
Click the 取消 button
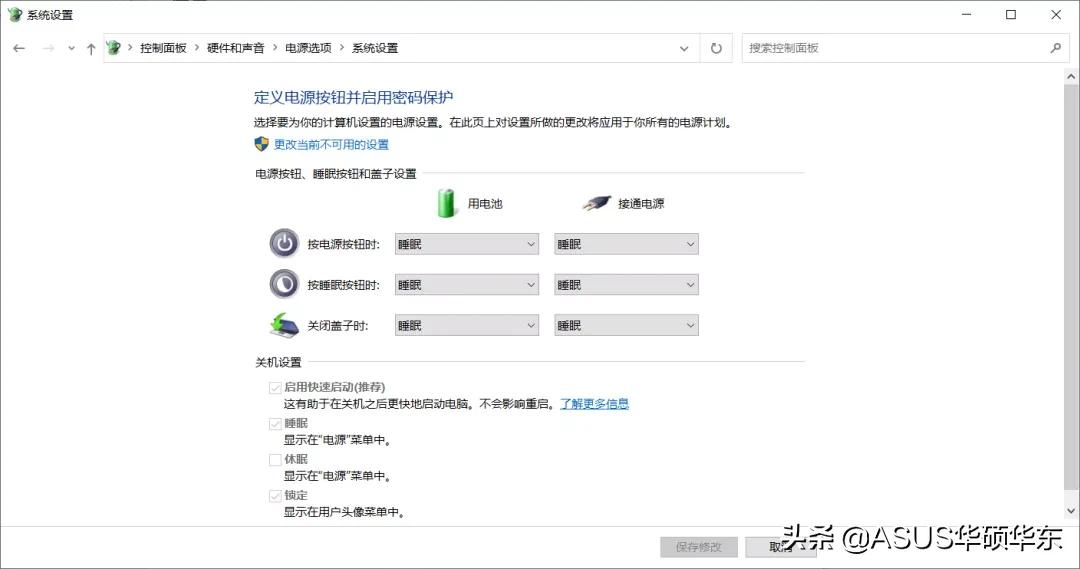coord(781,547)
